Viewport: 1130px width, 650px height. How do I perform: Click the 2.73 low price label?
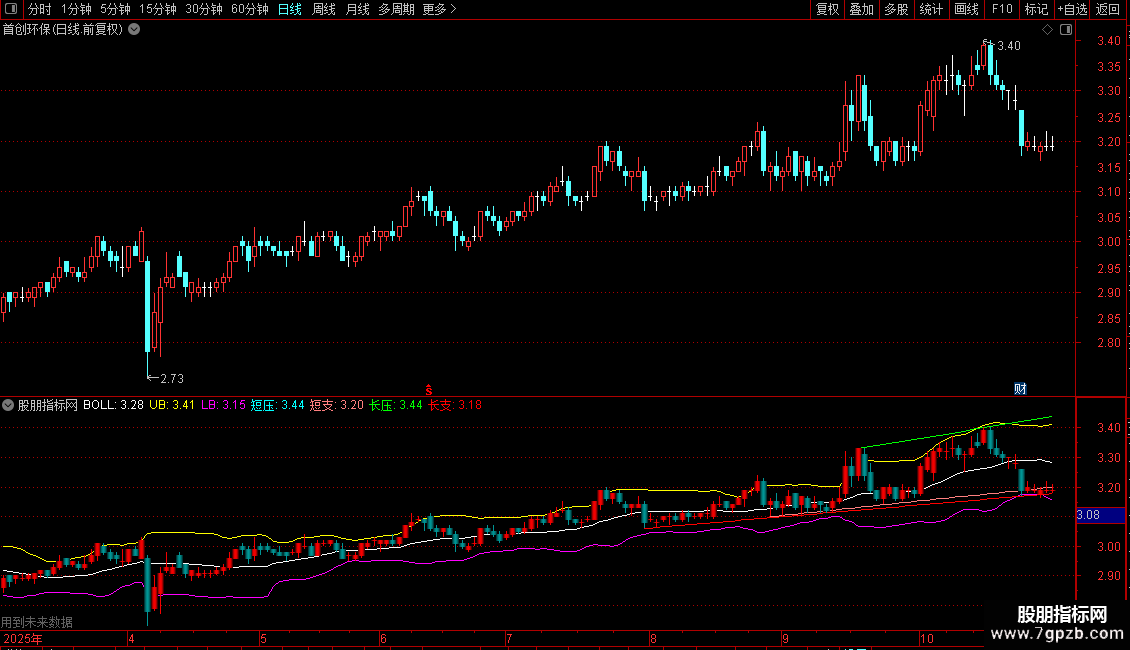click(x=172, y=378)
